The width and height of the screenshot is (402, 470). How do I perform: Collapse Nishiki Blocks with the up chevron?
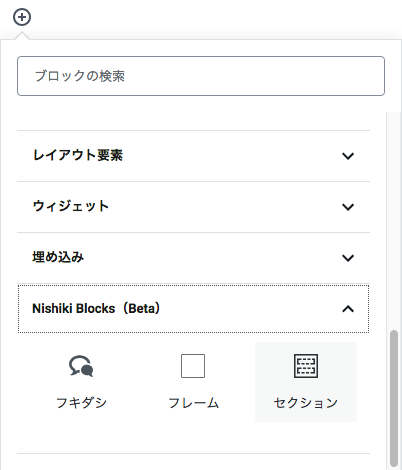click(348, 309)
